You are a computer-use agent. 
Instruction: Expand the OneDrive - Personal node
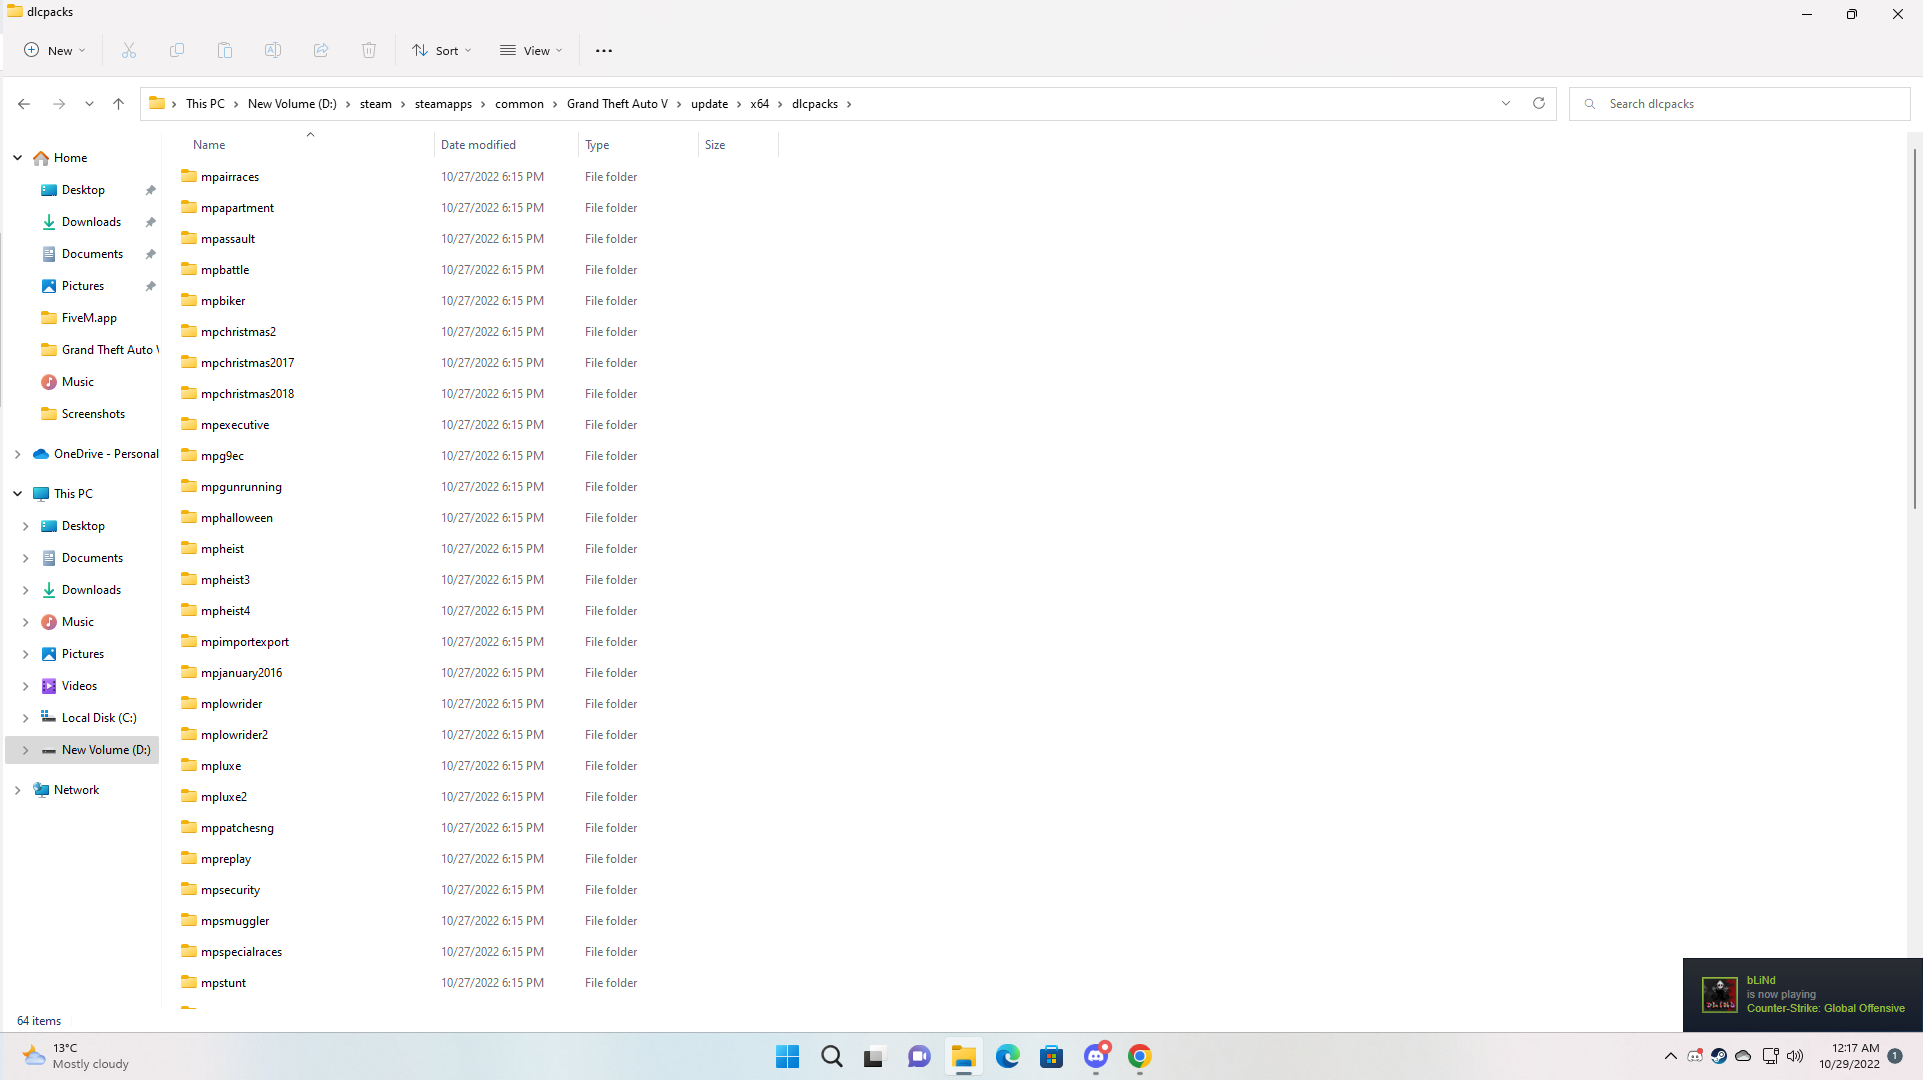tap(18, 454)
